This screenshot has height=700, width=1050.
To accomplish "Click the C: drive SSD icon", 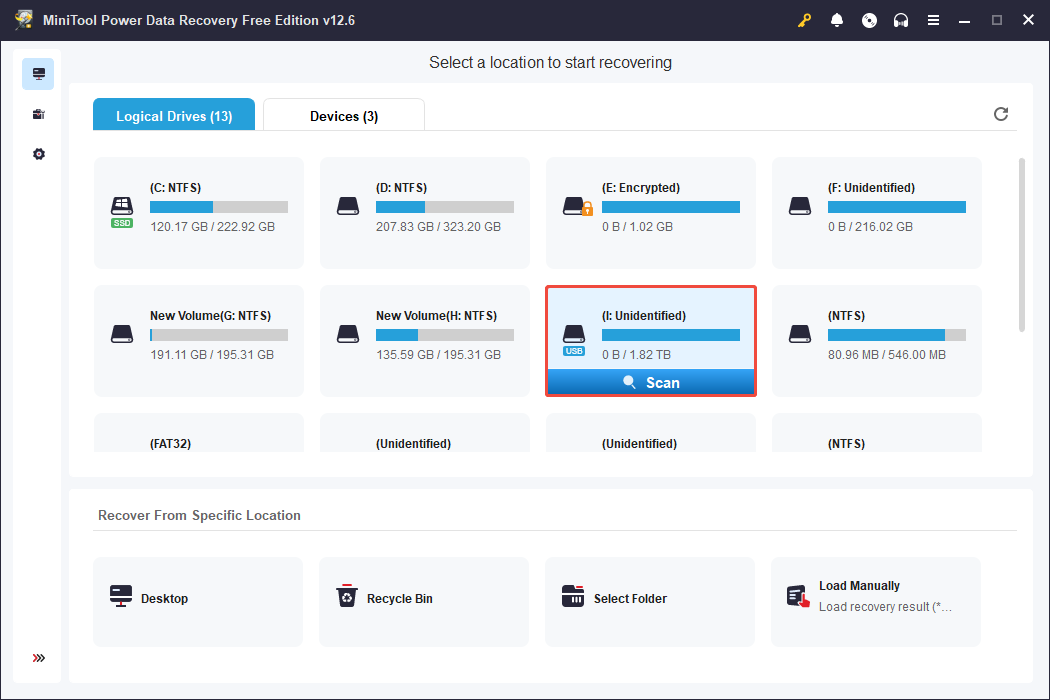I will tap(122, 212).
